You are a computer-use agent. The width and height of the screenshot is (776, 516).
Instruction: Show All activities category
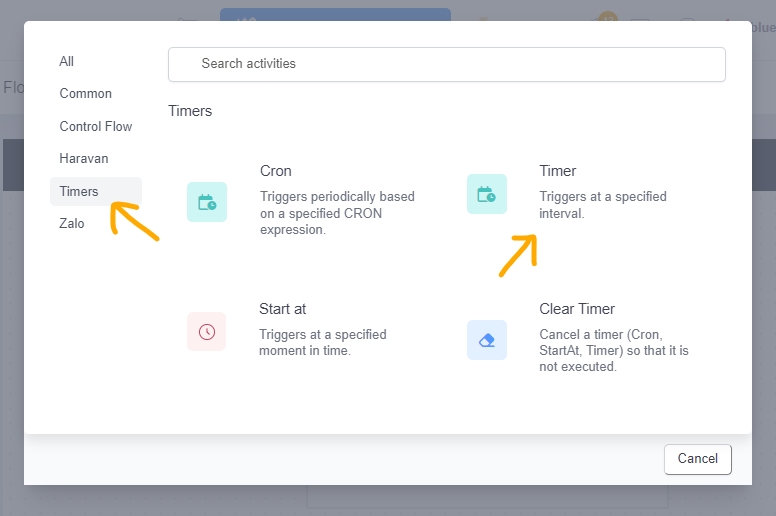pos(67,61)
